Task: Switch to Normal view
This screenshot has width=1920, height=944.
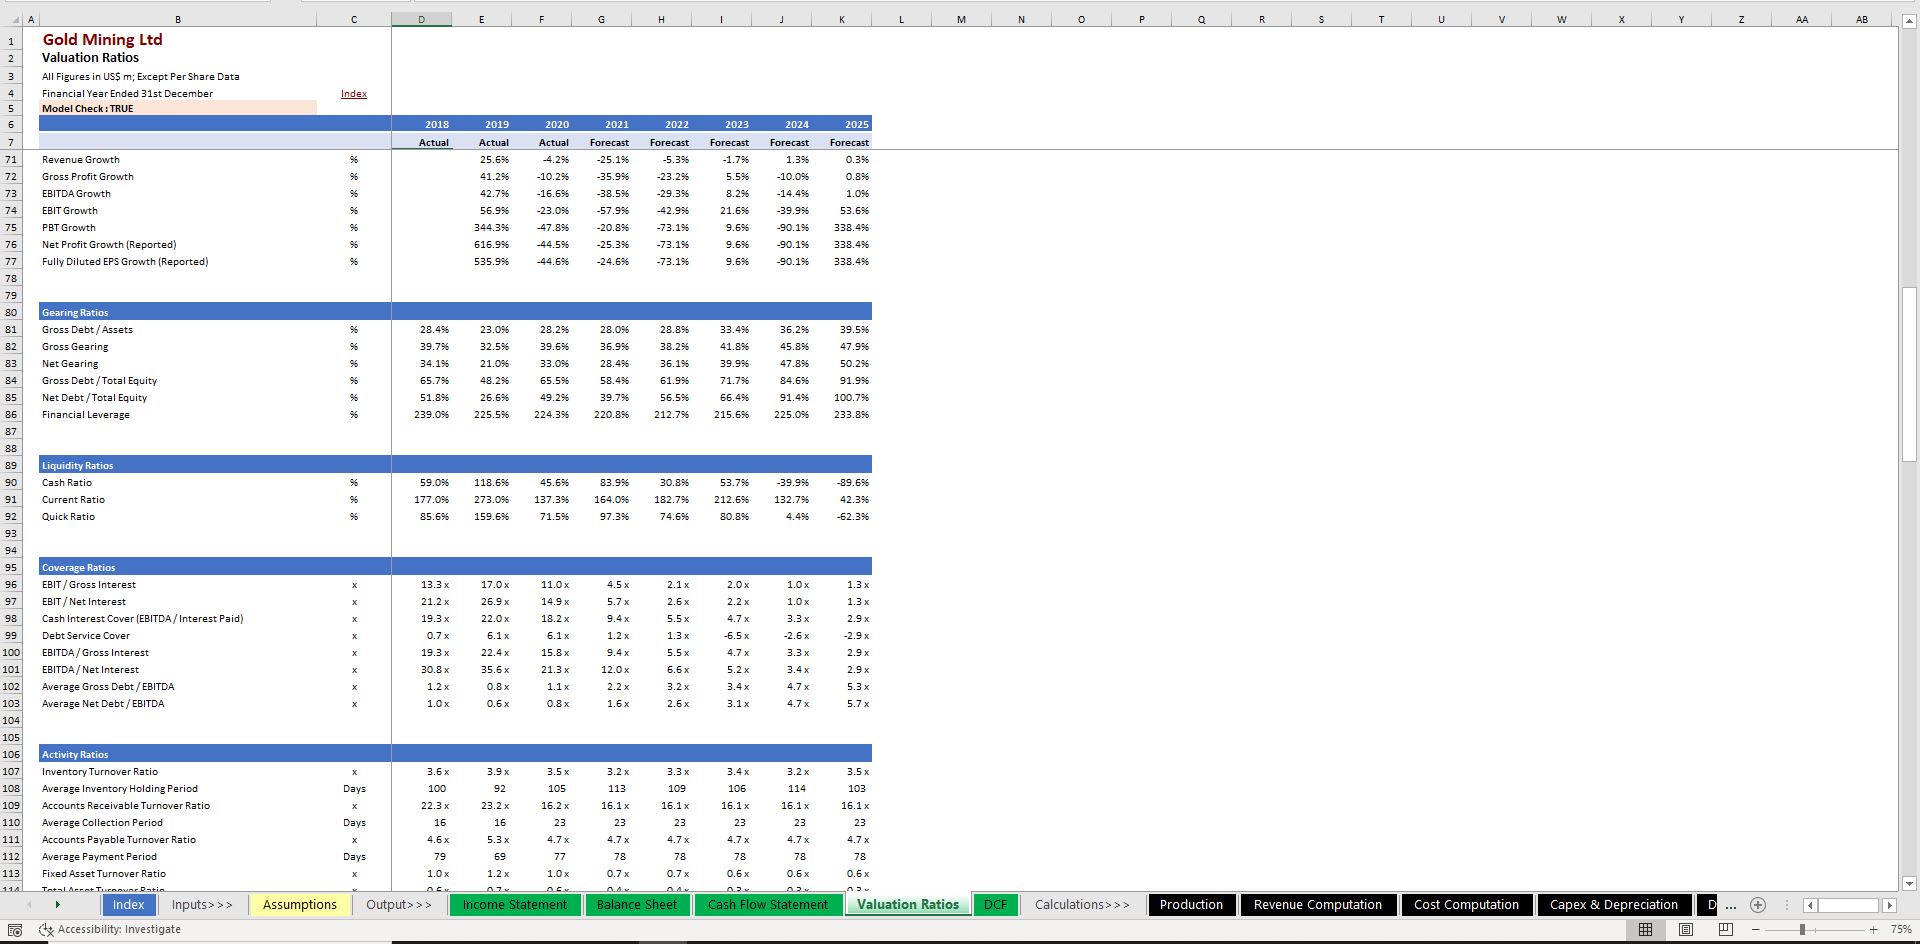Action: click(1645, 929)
